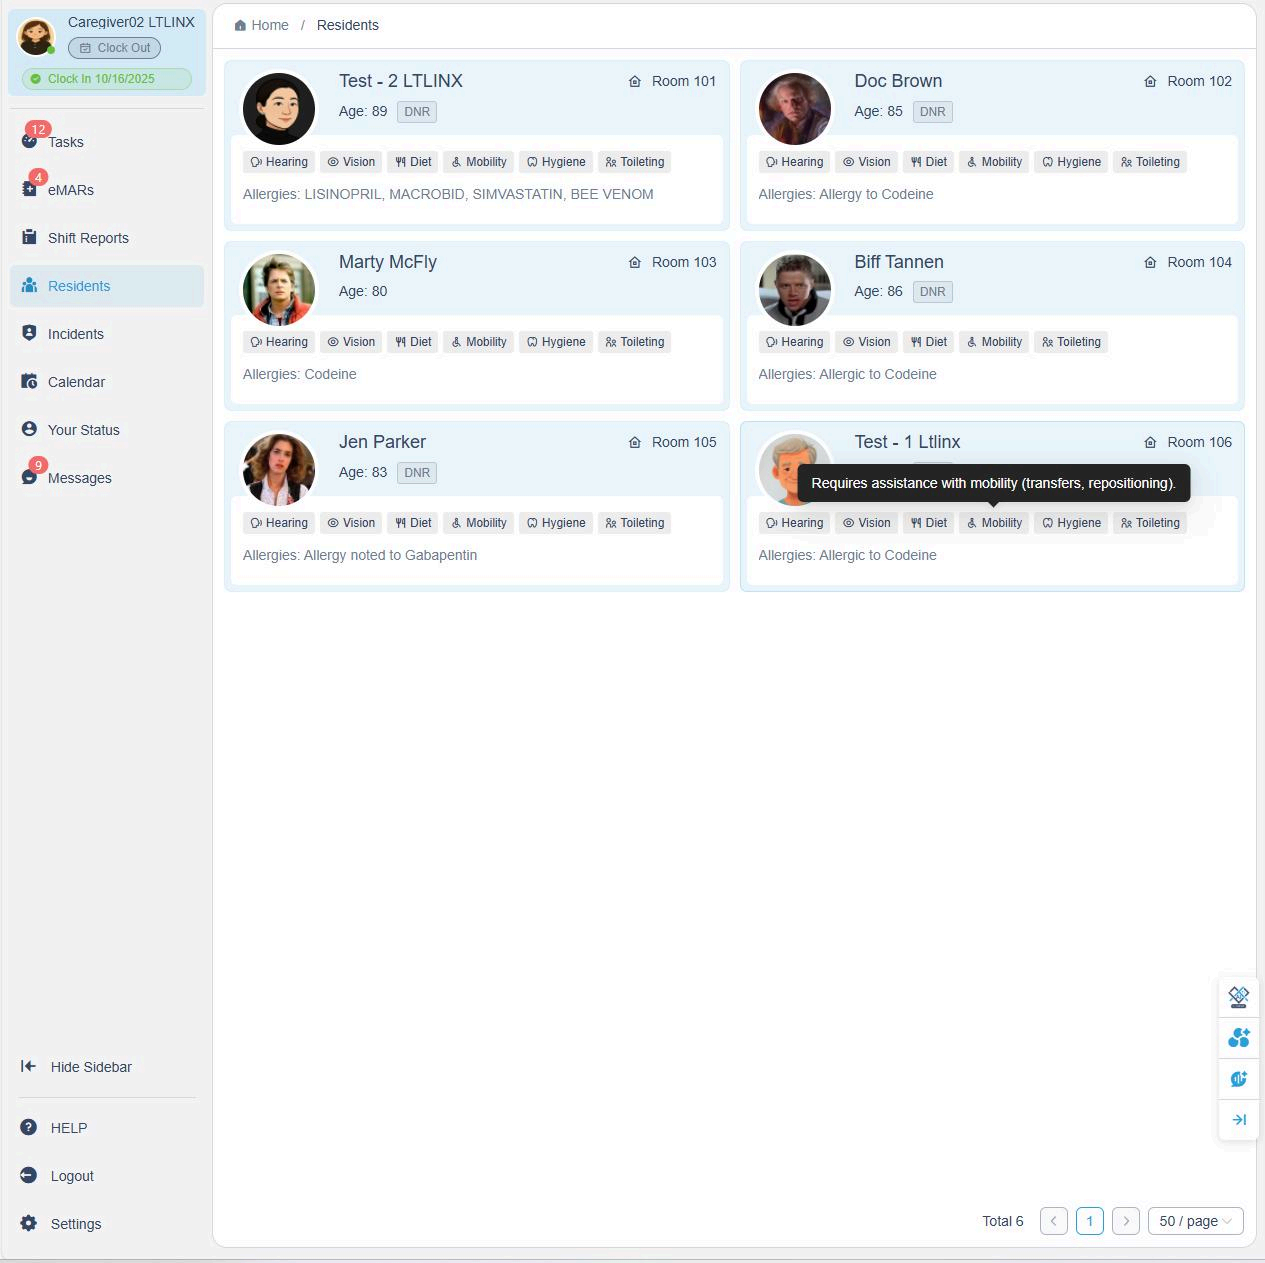Select Your Status menu item
1265x1263 pixels.
click(x=83, y=430)
